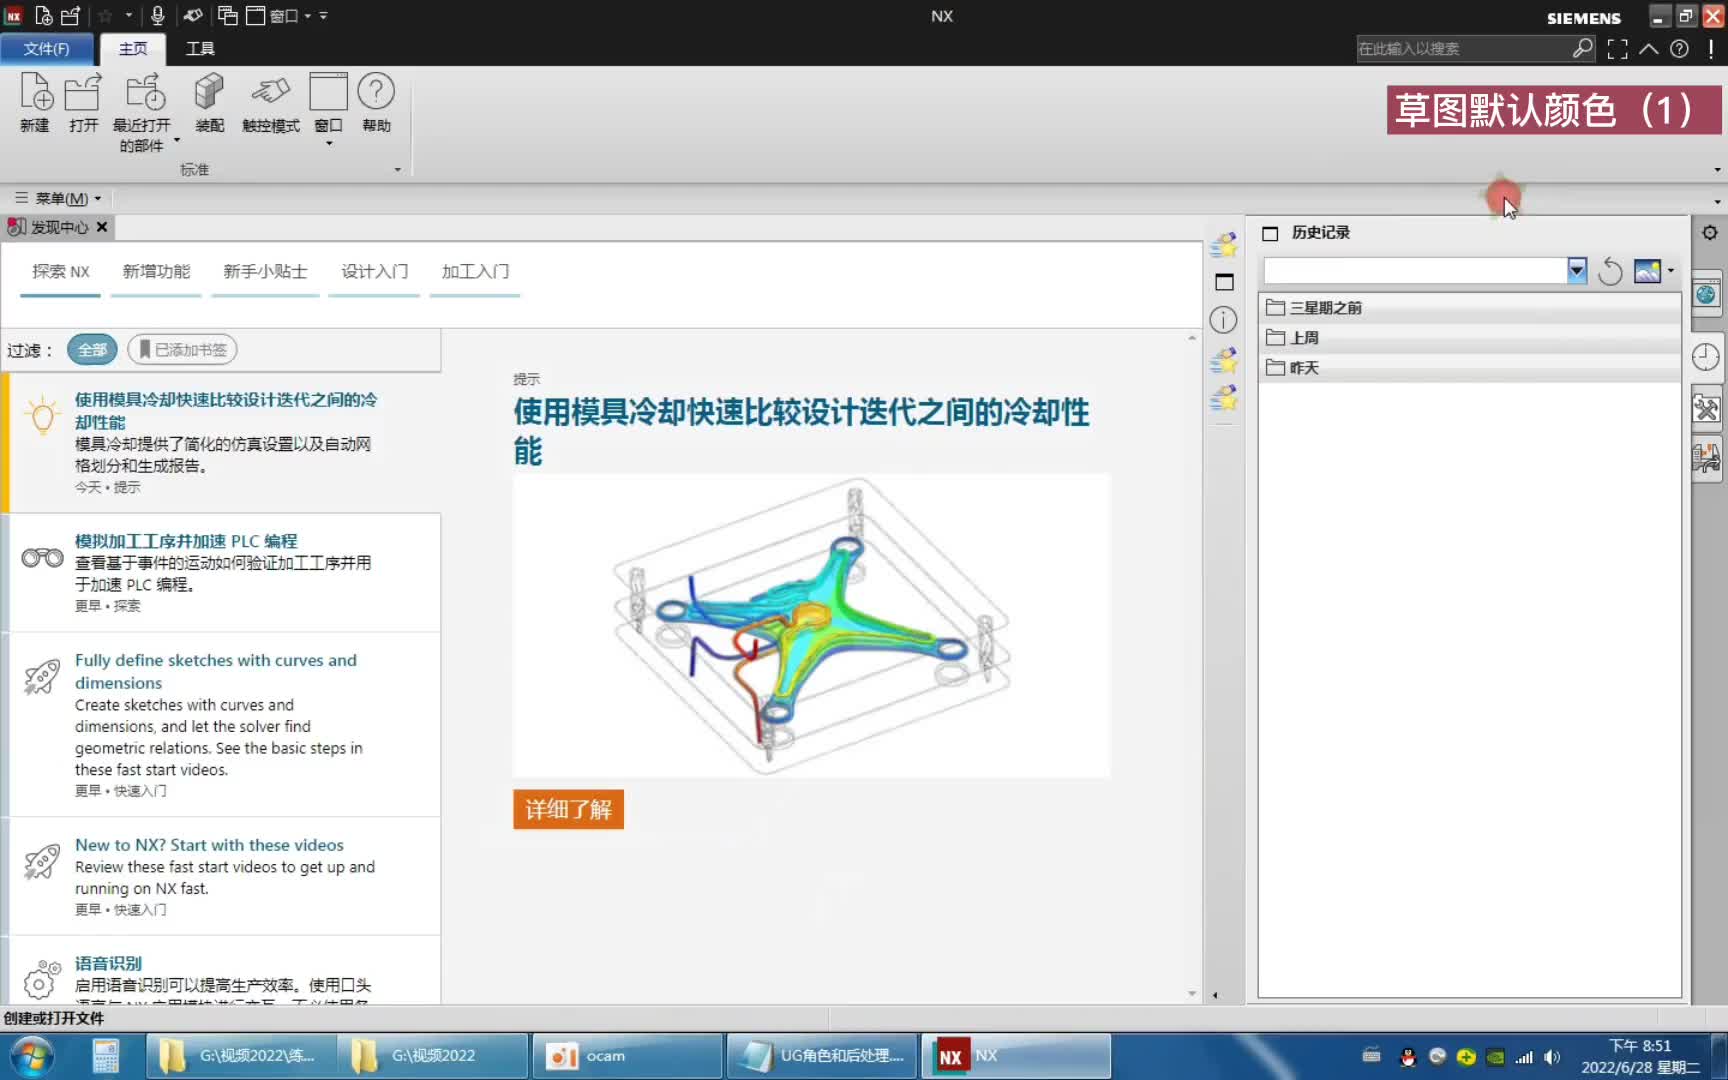Click the help question mark icon near search
This screenshot has width=1728, height=1080.
pyautogui.click(x=1680, y=48)
